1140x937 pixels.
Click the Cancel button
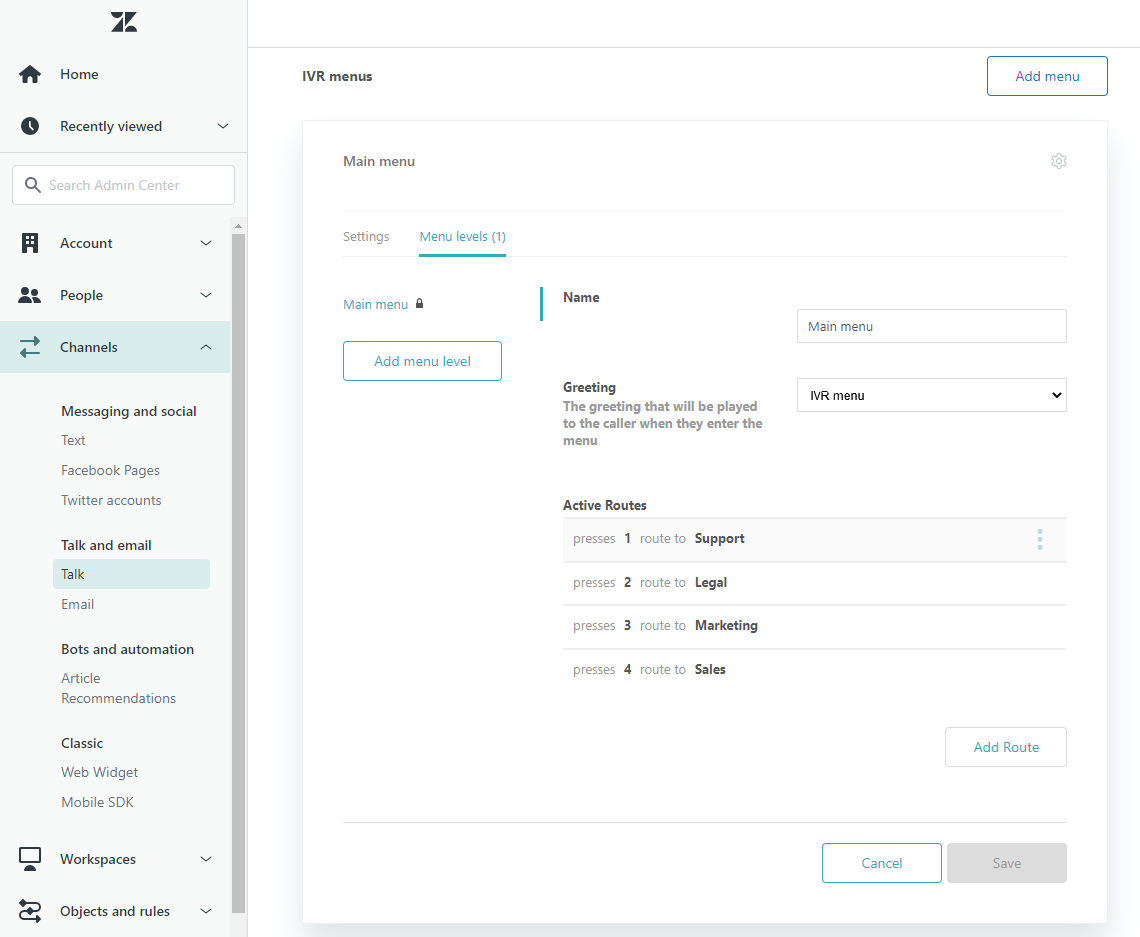pyautogui.click(x=881, y=863)
